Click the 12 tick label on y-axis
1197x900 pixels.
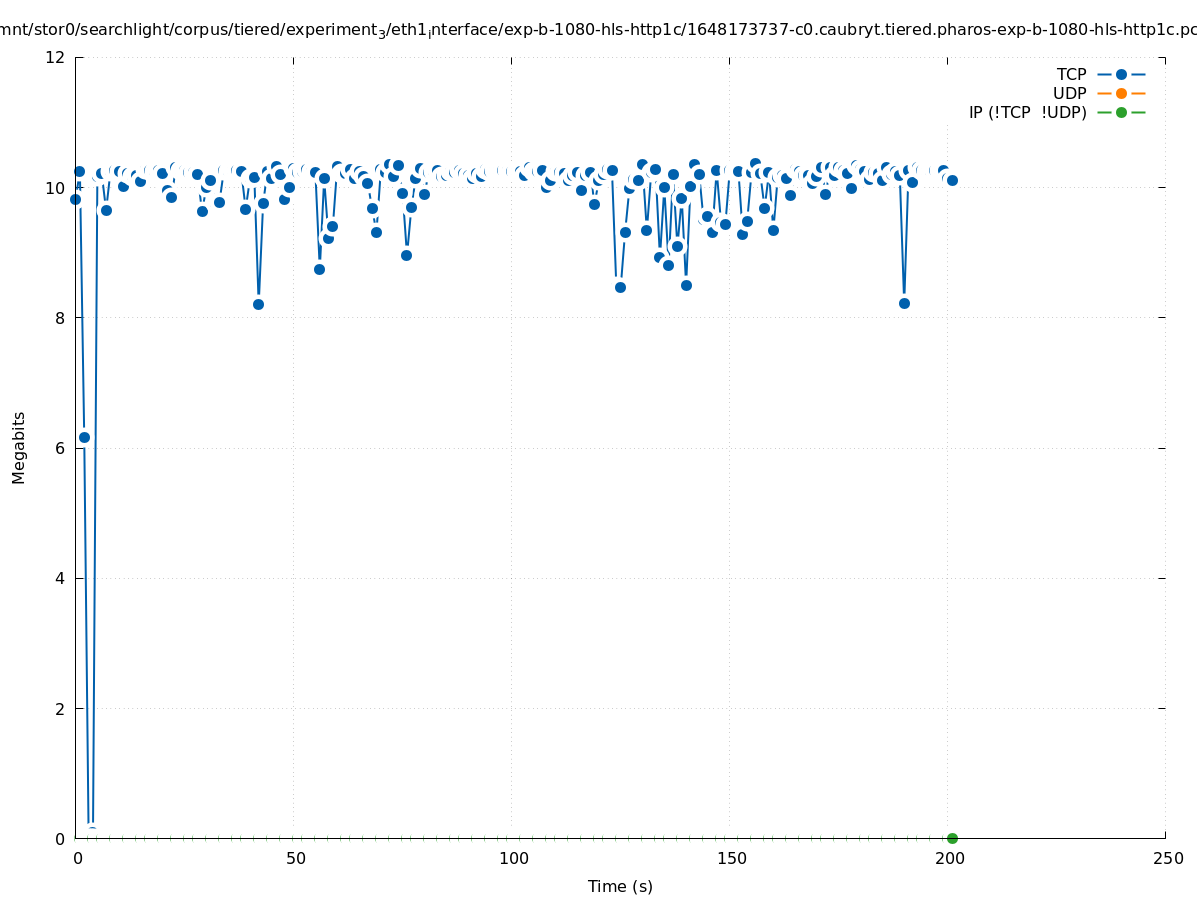coord(56,57)
